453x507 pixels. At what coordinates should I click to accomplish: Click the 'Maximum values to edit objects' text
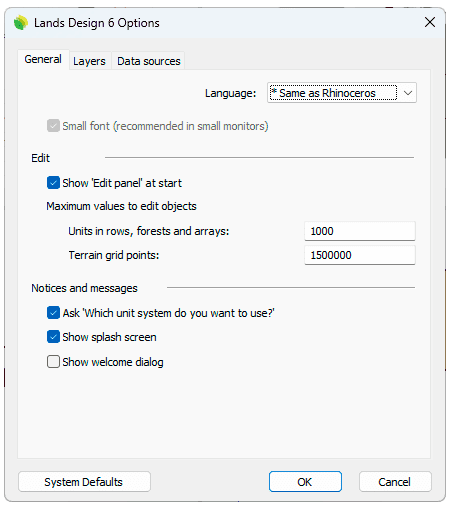pyautogui.click(x=121, y=206)
